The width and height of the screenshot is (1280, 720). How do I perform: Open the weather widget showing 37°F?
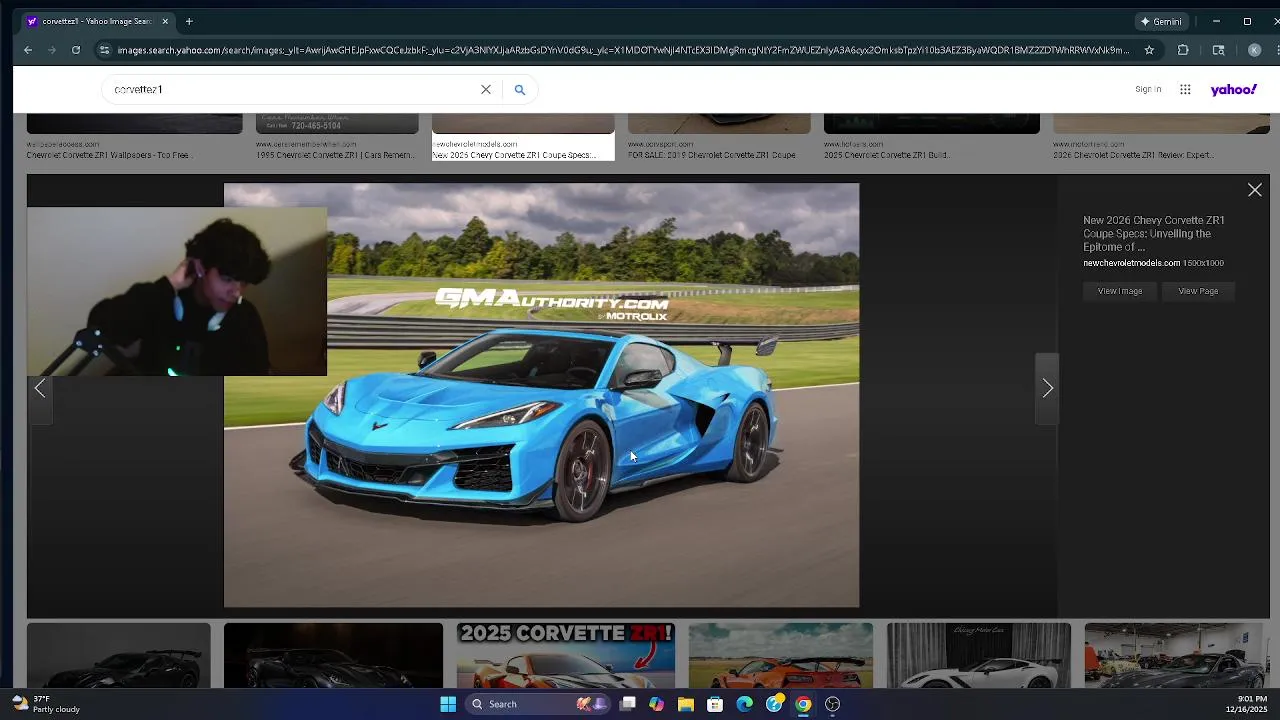(46, 704)
